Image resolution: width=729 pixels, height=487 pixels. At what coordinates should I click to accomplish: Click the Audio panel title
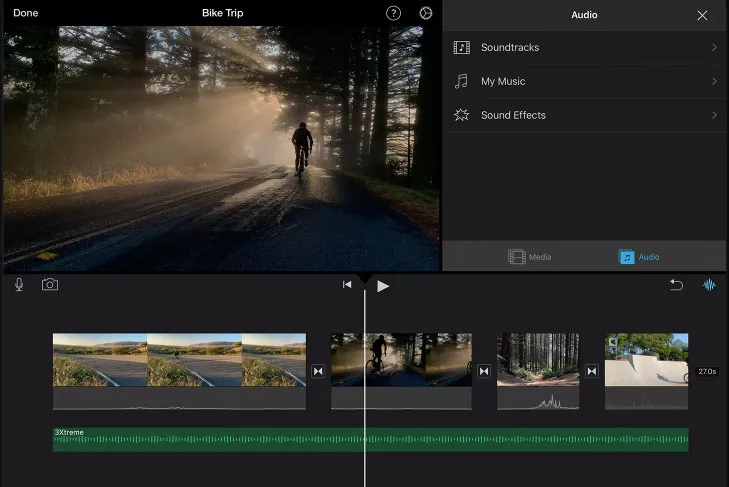pyautogui.click(x=584, y=15)
